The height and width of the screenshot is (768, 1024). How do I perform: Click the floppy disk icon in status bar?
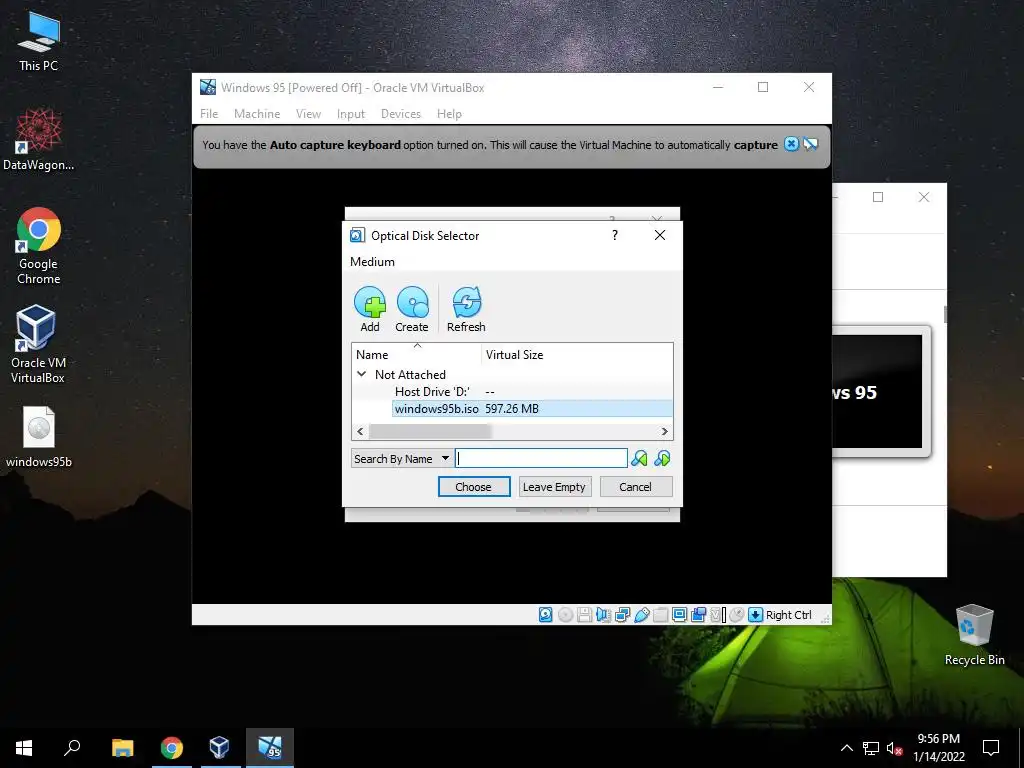(584, 615)
